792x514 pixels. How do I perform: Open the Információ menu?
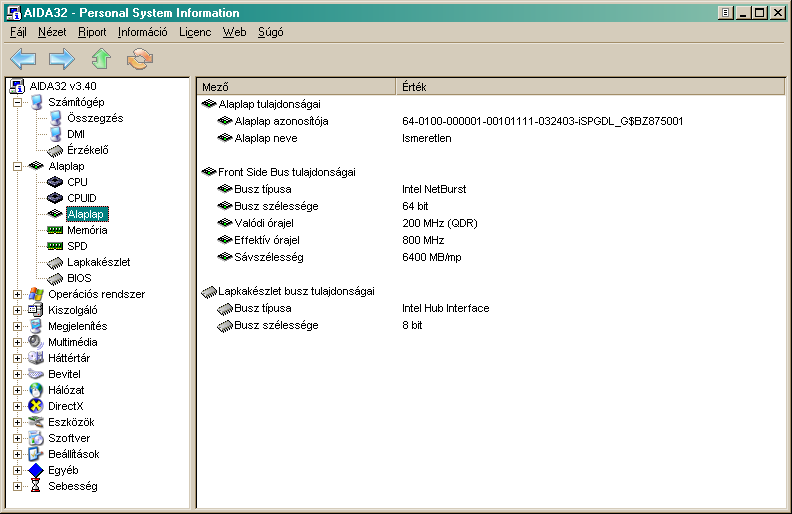pyautogui.click(x=142, y=32)
